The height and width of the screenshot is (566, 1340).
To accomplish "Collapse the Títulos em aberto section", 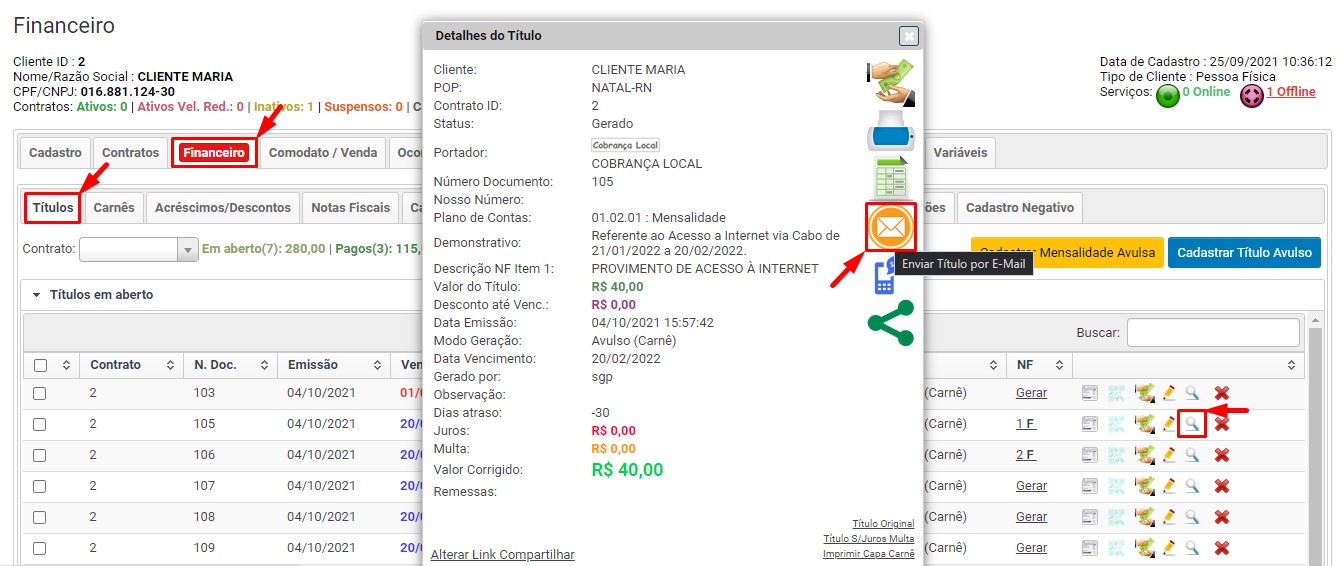I will [37, 295].
